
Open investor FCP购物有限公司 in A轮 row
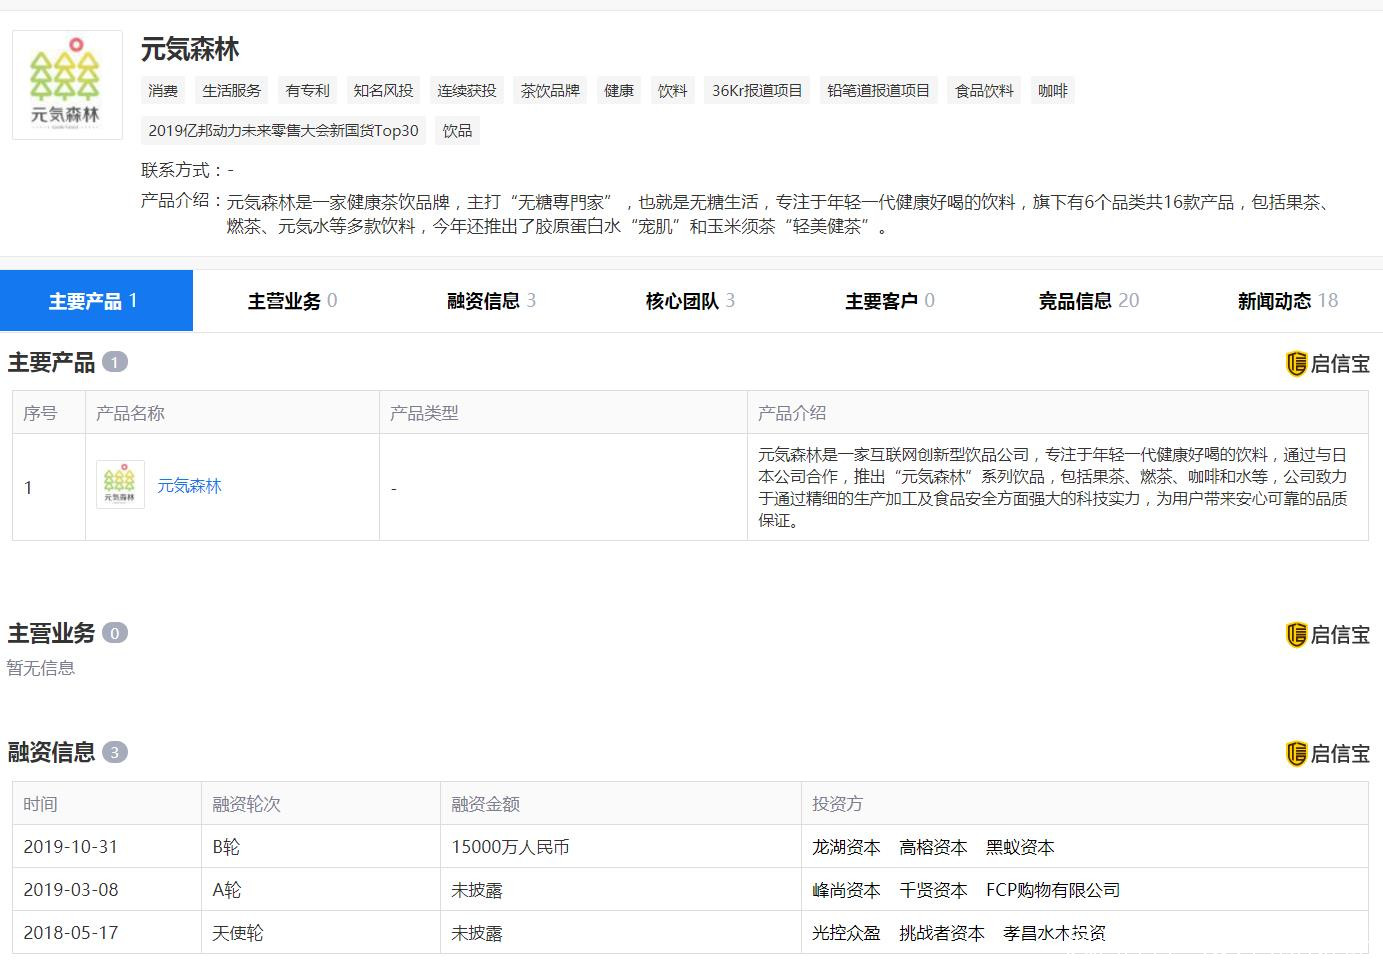click(x=1052, y=890)
